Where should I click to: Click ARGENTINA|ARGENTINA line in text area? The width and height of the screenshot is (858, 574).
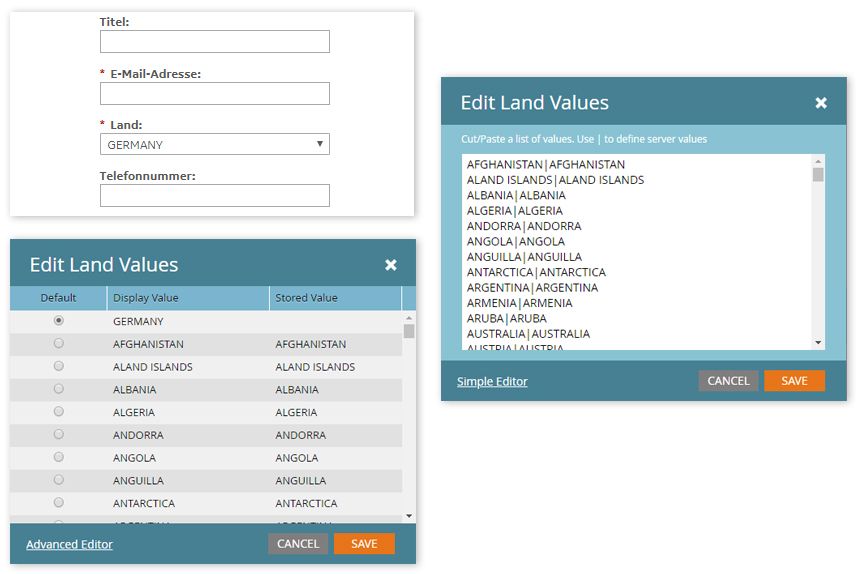pos(532,287)
